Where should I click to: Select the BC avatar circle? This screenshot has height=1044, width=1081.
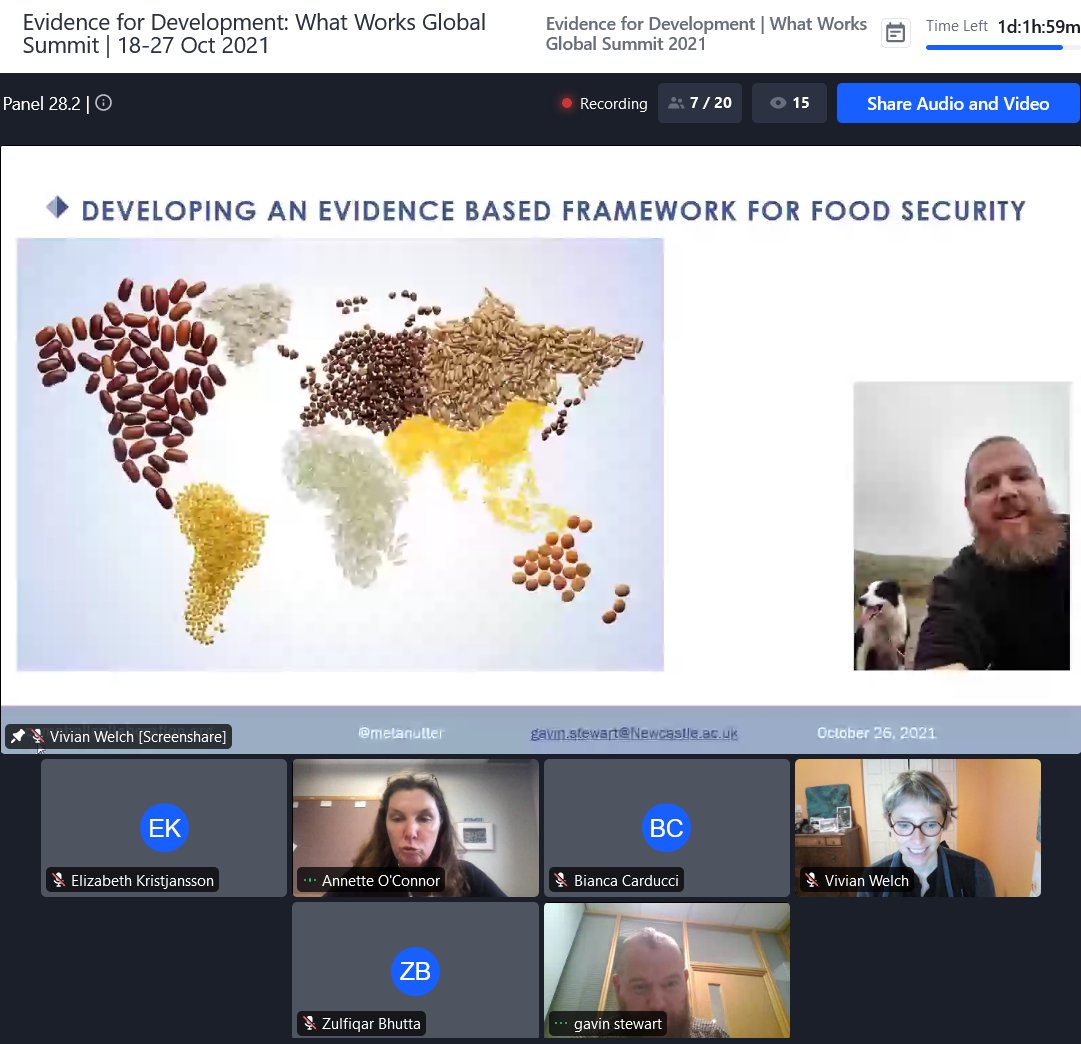[666, 827]
